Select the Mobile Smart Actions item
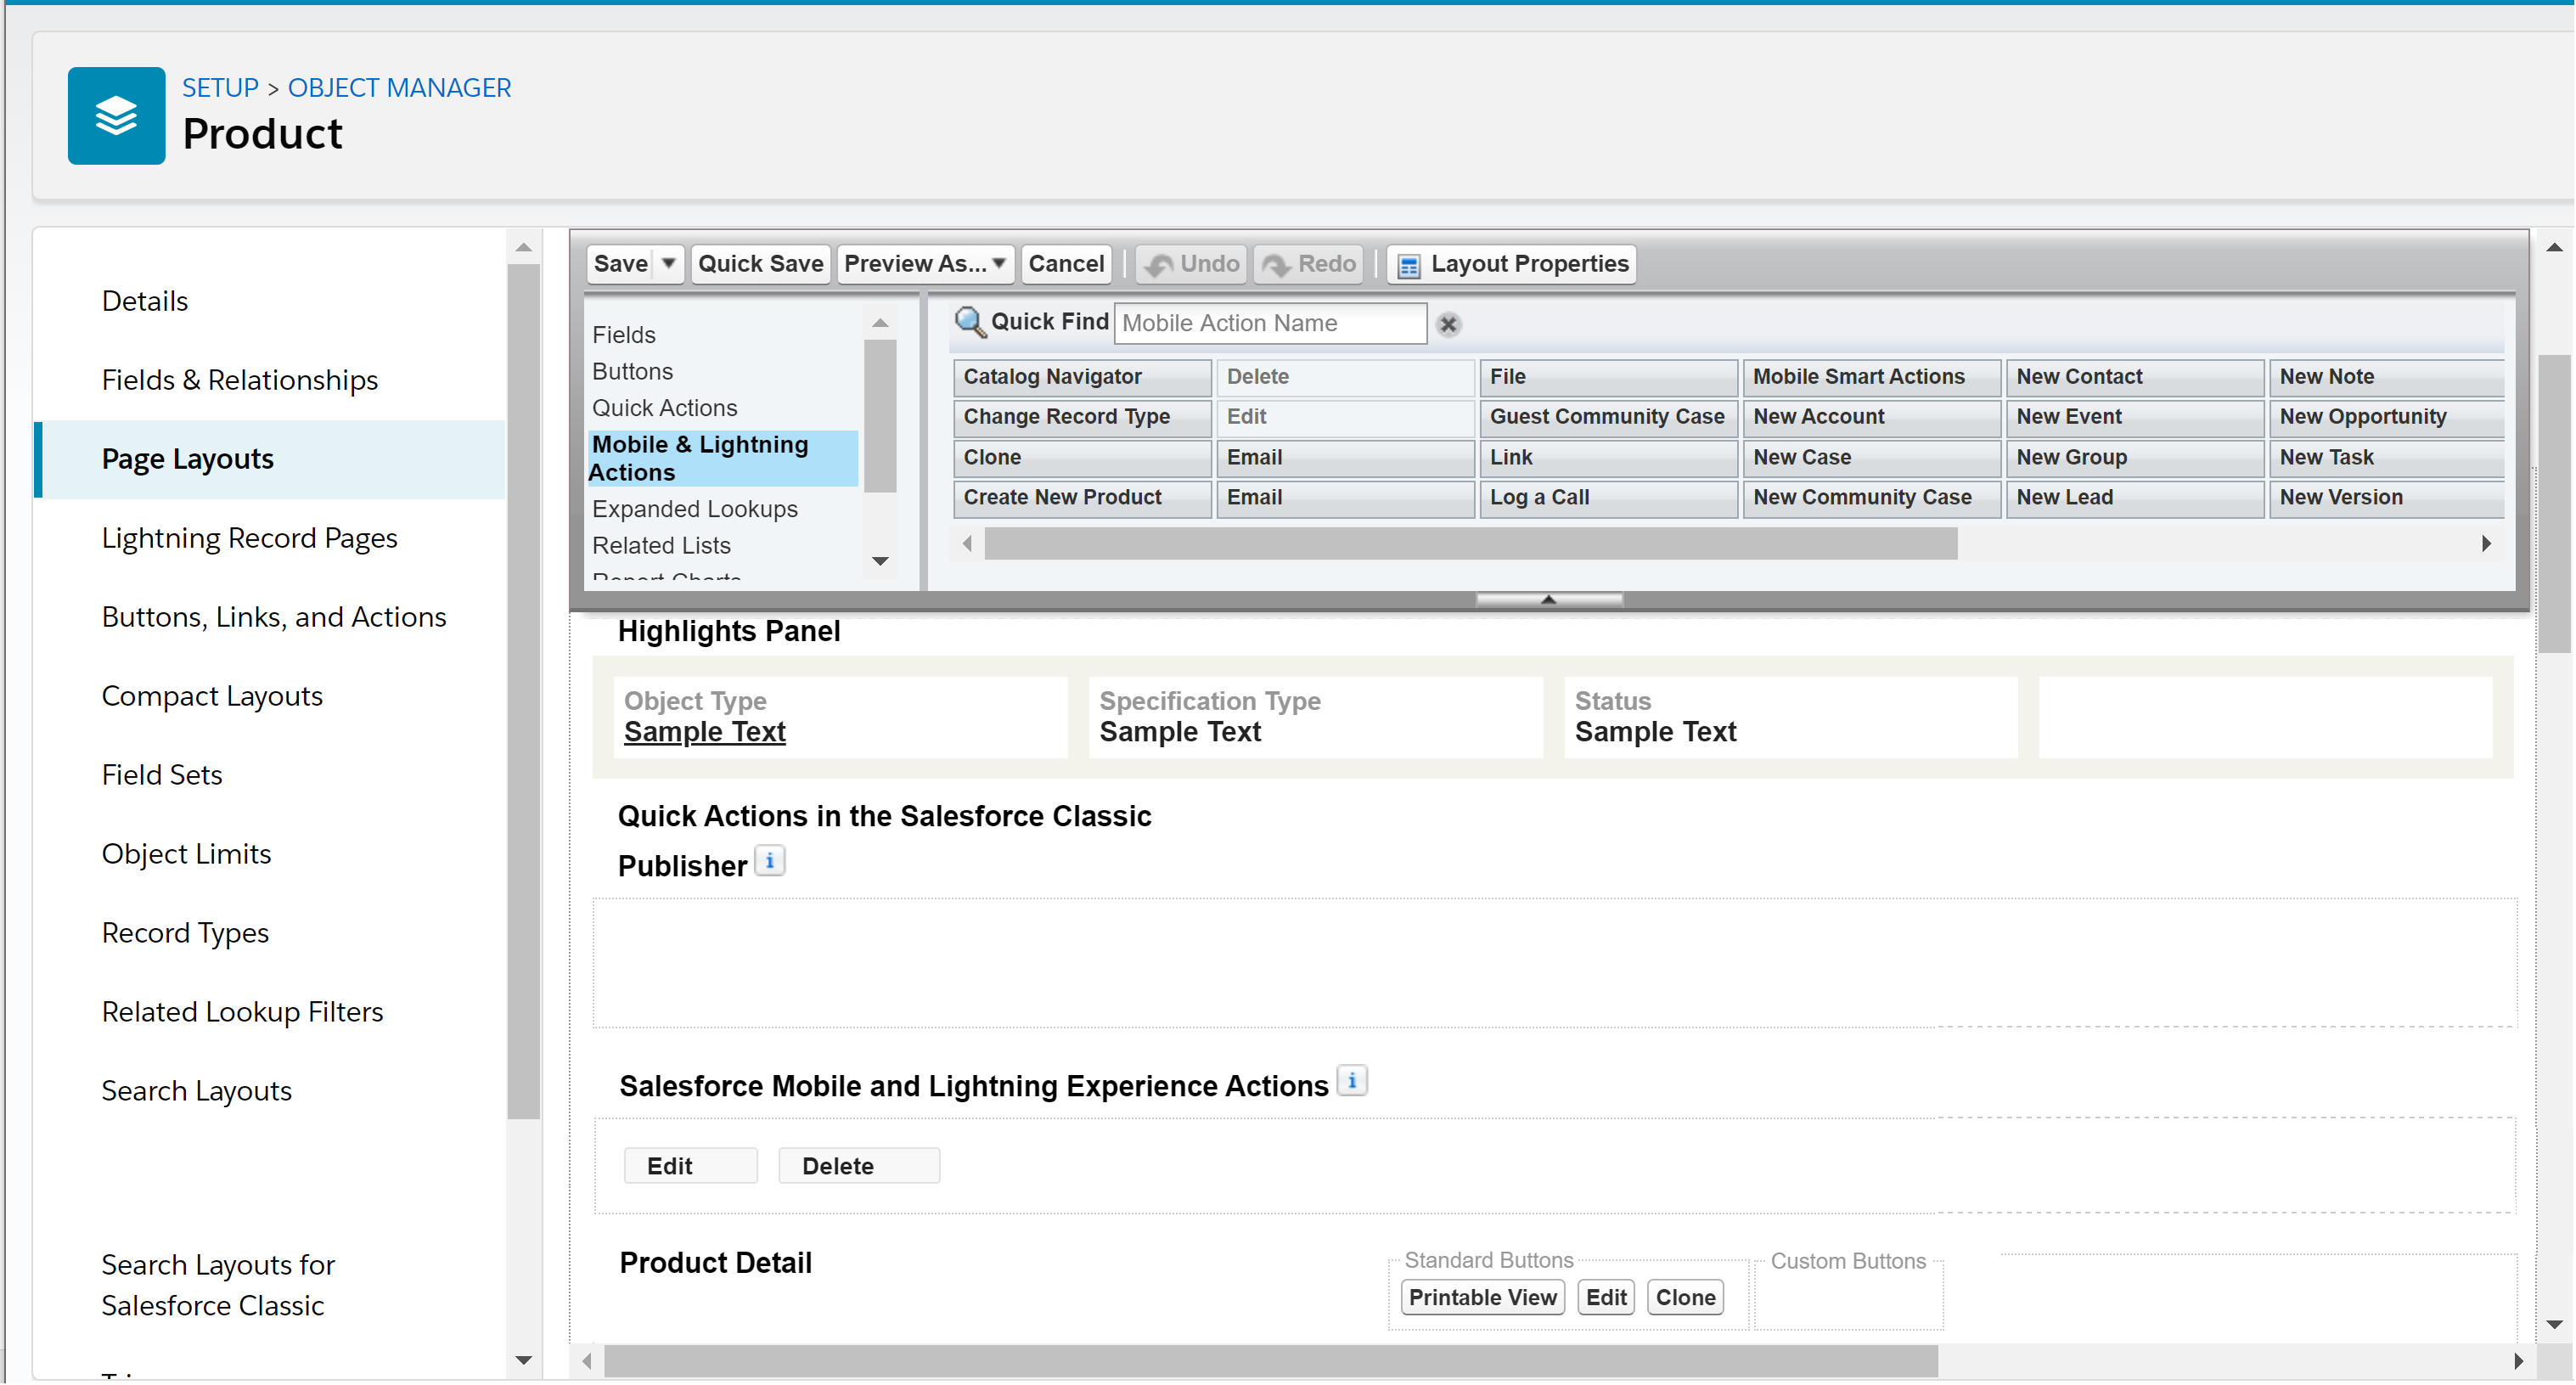 (x=1871, y=377)
